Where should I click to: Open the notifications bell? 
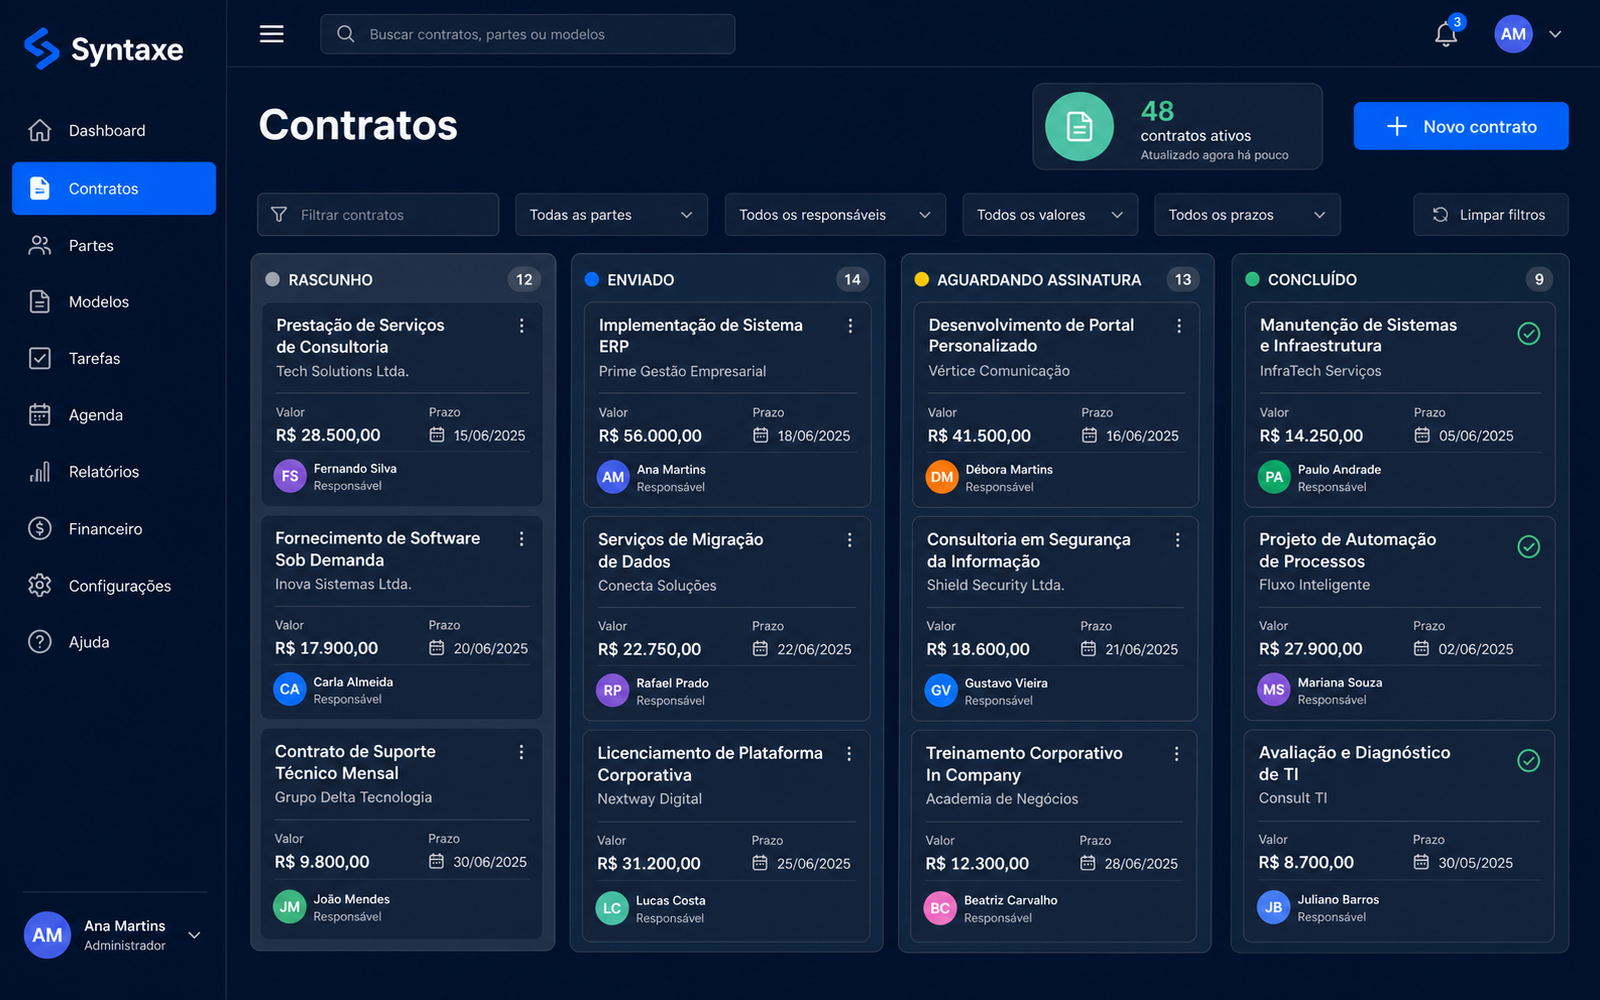pyautogui.click(x=1446, y=34)
